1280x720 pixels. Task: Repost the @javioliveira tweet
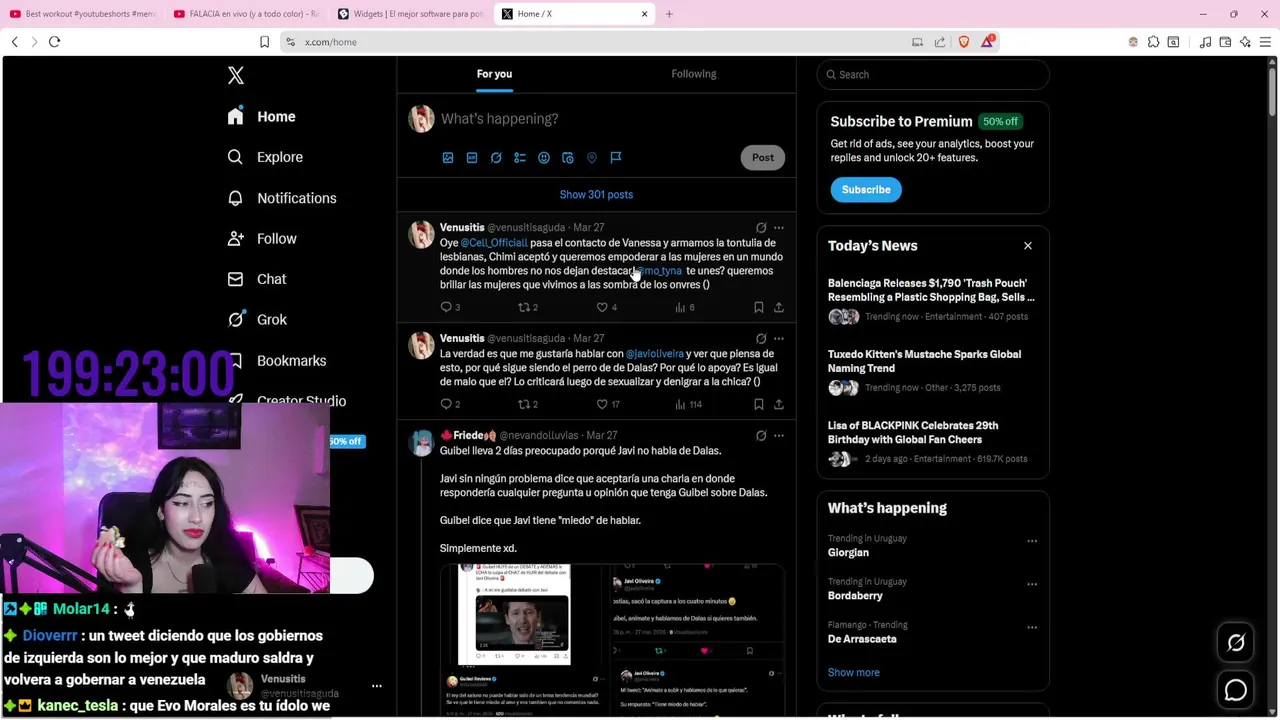click(x=527, y=405)
